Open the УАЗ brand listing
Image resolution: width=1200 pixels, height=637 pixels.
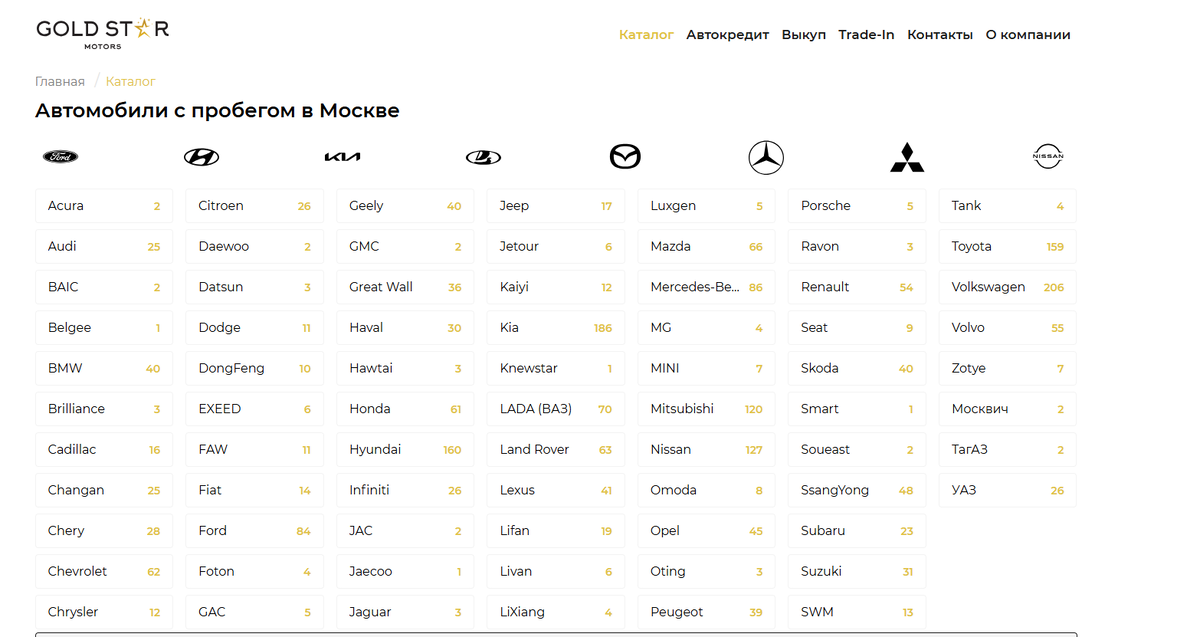point(1008,490)
